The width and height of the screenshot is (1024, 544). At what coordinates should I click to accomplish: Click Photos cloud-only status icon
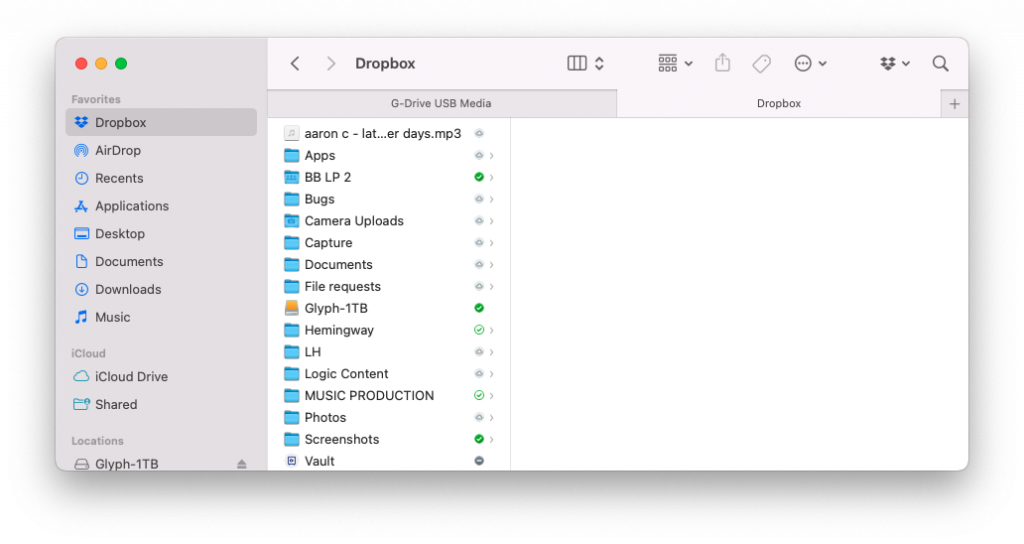[x=479, y=418]
